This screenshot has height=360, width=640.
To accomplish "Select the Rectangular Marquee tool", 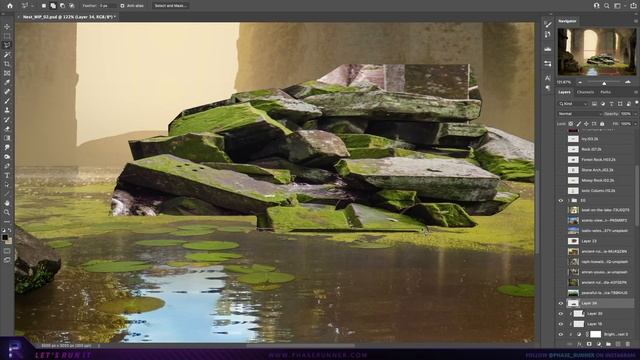I will 7,36.
